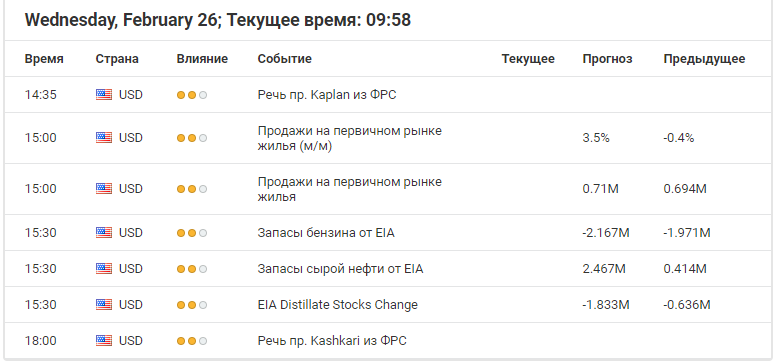Image resolution: width=773 pixels, height=362 pixels.
Task: Click the impact dots for Запасы сырой нефти
Action: pyautogui.click(x=192, y=269)
